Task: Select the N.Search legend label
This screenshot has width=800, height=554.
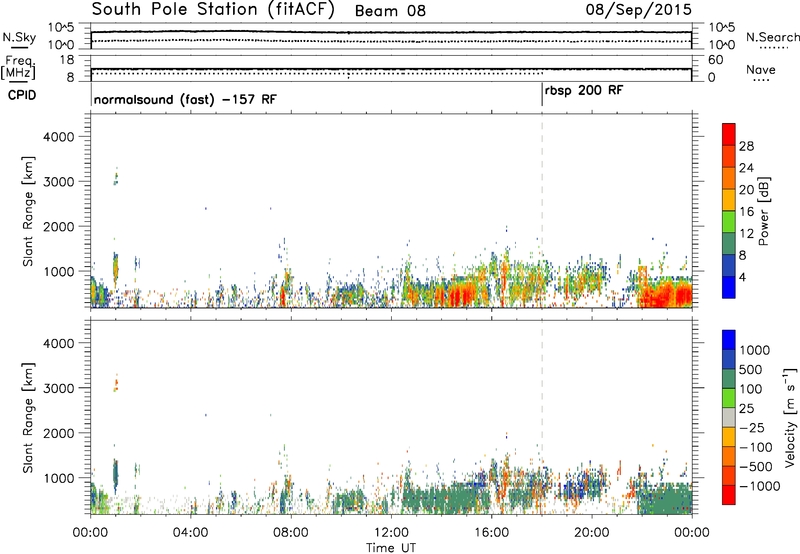Action: 772,37
